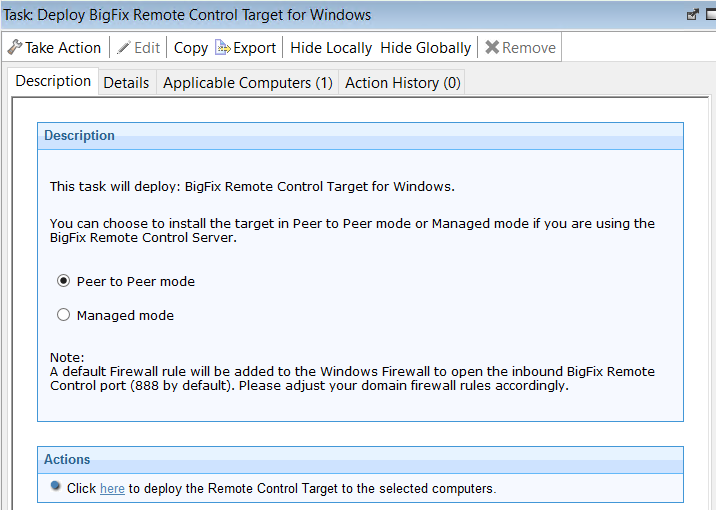Click the 'Note:' text

(x=67, y=357)
